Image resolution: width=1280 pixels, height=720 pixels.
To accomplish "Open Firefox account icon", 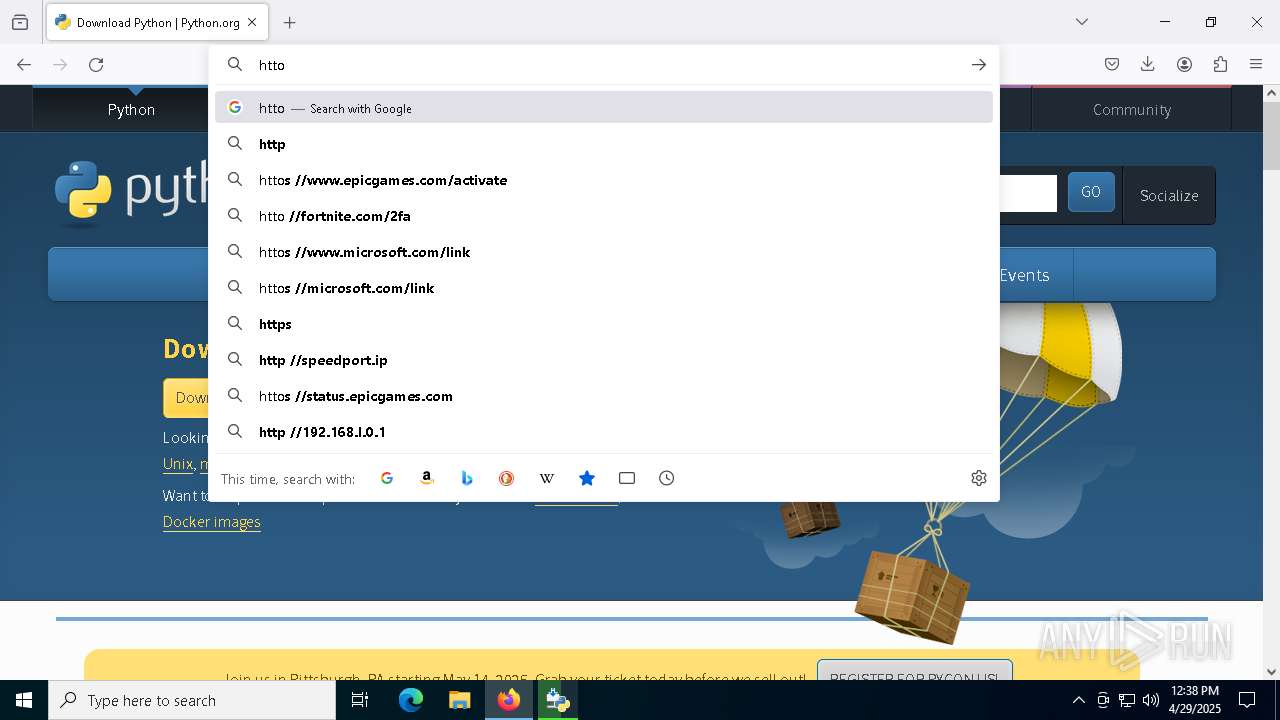I will coord(1184,65).
